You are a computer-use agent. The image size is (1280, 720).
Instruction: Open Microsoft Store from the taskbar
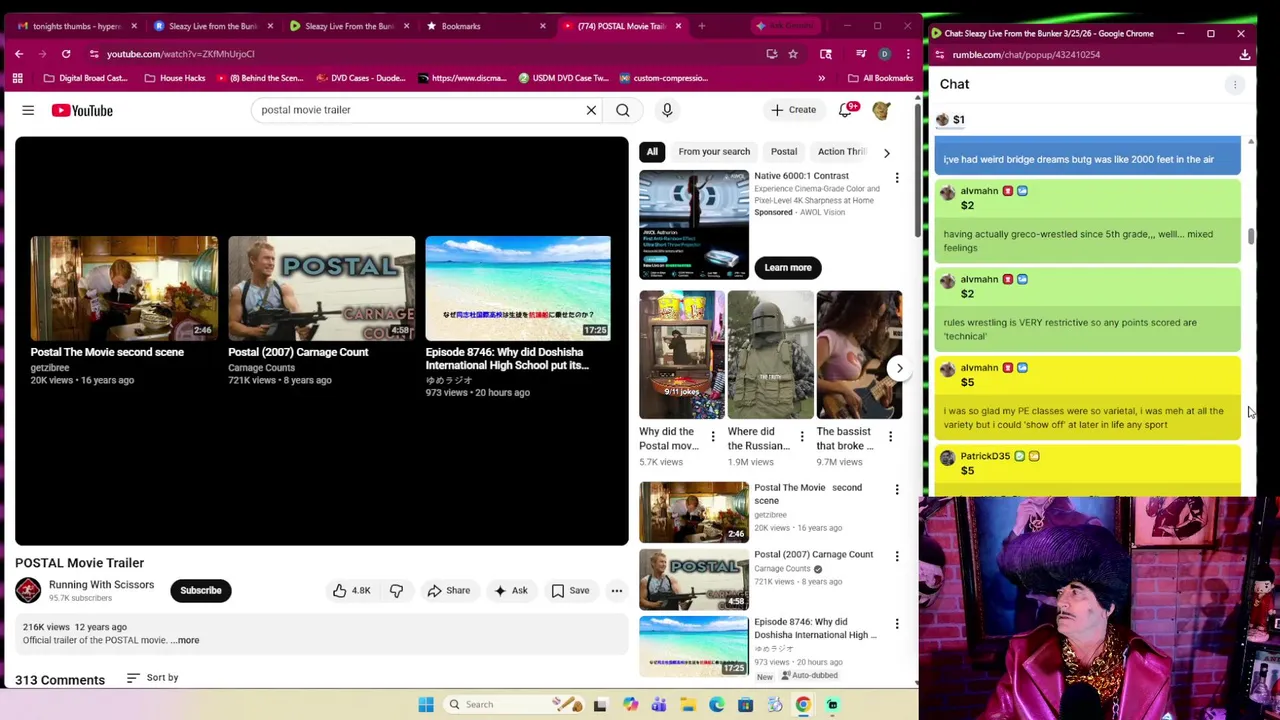(x=745, y=705)
